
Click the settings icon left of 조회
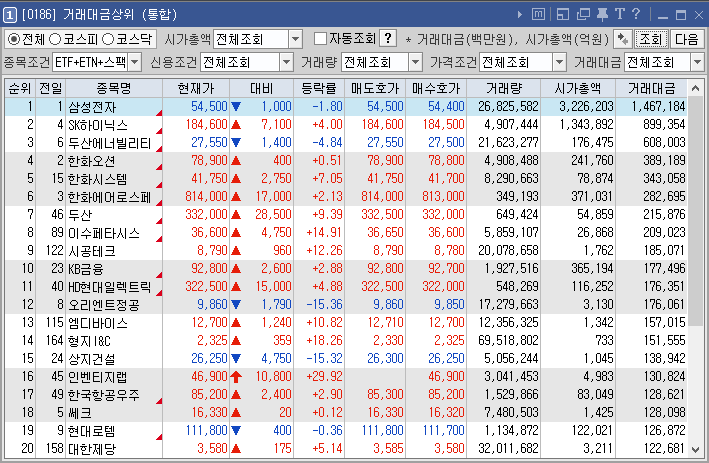click(623, 39)
